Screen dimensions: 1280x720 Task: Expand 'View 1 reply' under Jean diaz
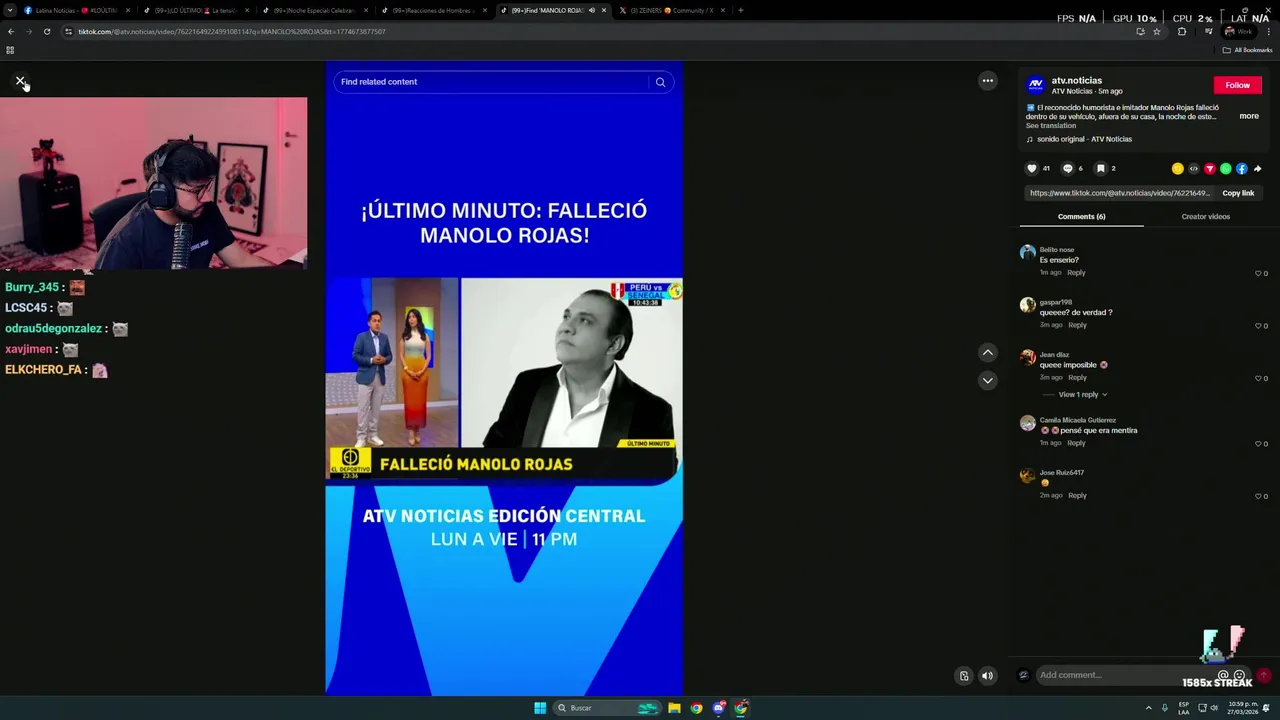click(1082, 395)
